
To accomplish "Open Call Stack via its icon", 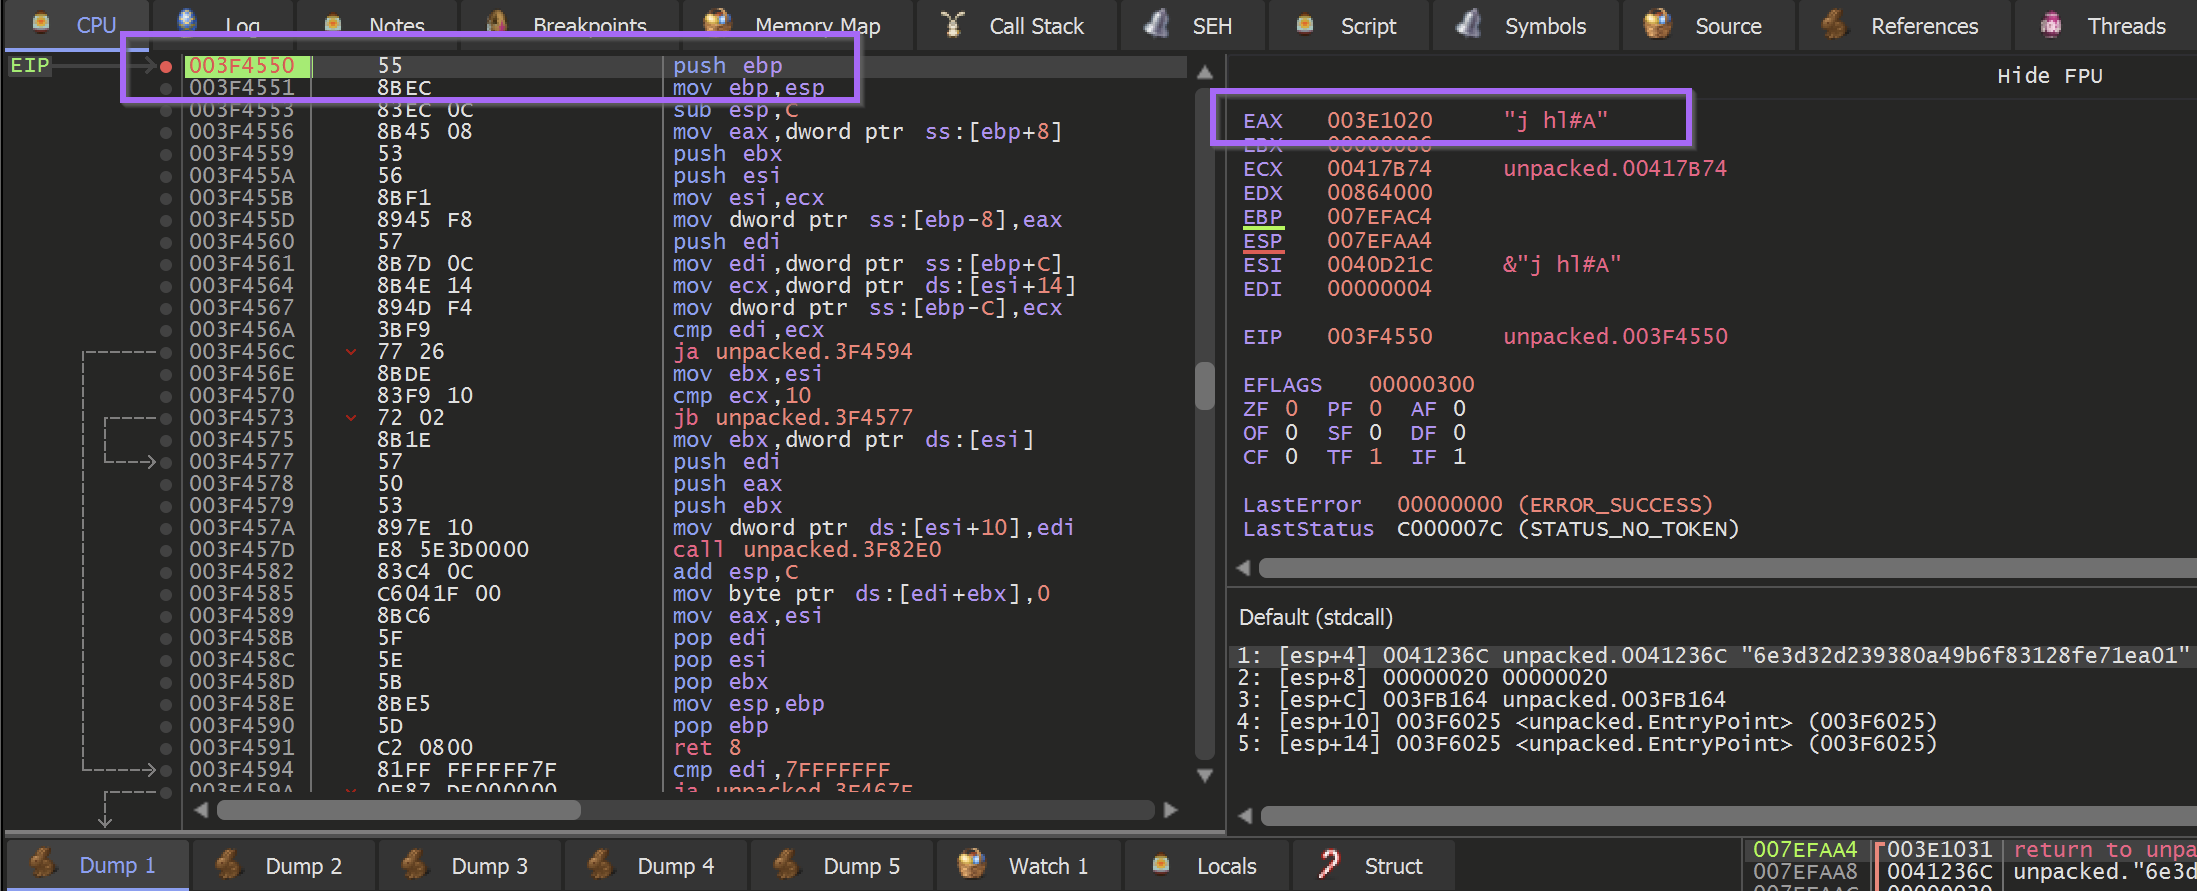I will pos(953,24).
